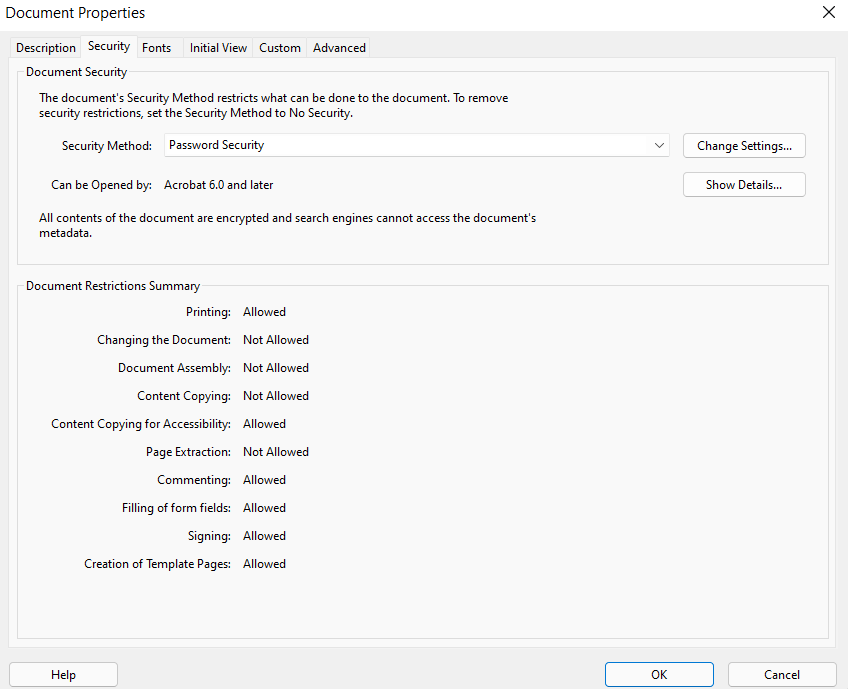The height and width of the screenshot is (689, 848).
Task: Open the Help dialog
Action: (63, 674)
